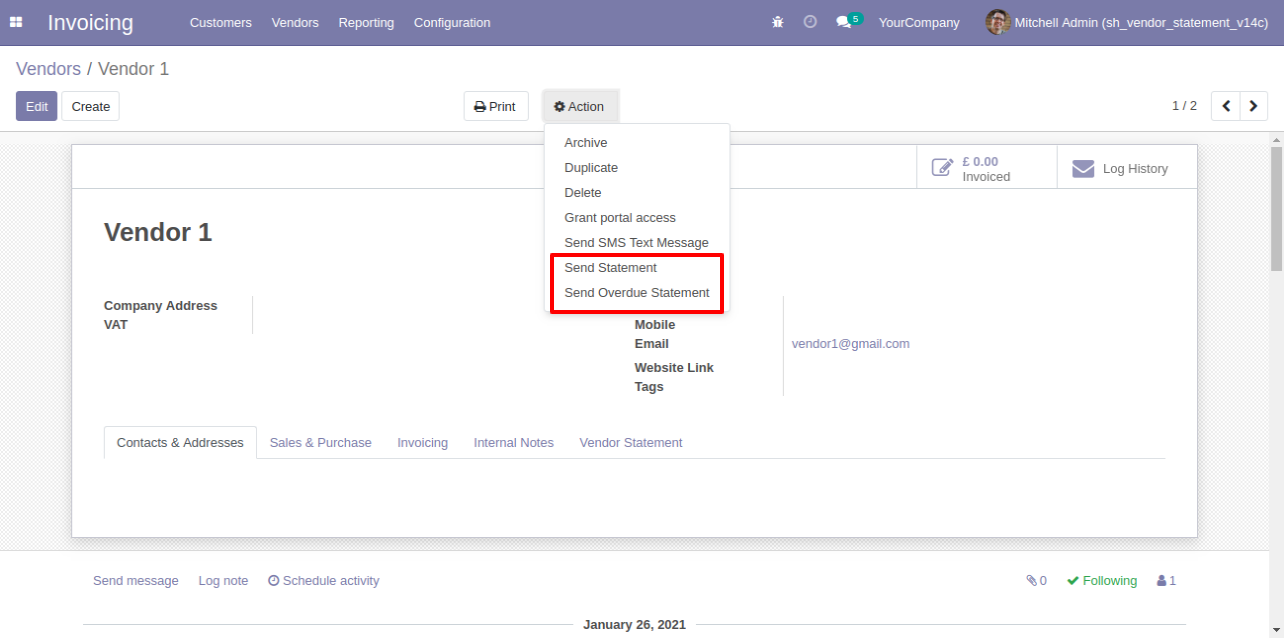
Task: Open vendor1@gmail.com email link
Action: [850, 344]
